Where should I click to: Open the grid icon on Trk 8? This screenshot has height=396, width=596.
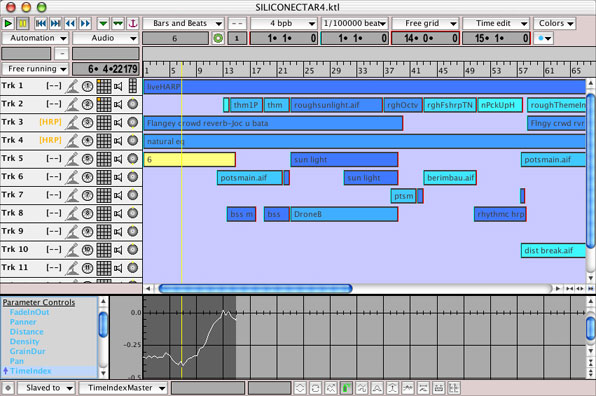[x=104, y=213]
